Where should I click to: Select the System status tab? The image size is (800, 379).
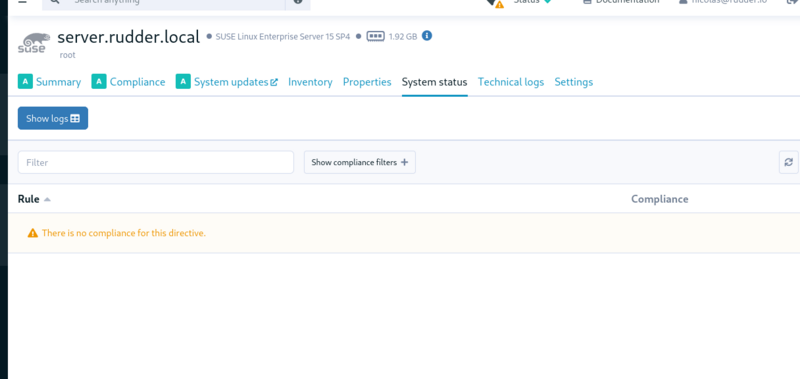coord(435,82)
